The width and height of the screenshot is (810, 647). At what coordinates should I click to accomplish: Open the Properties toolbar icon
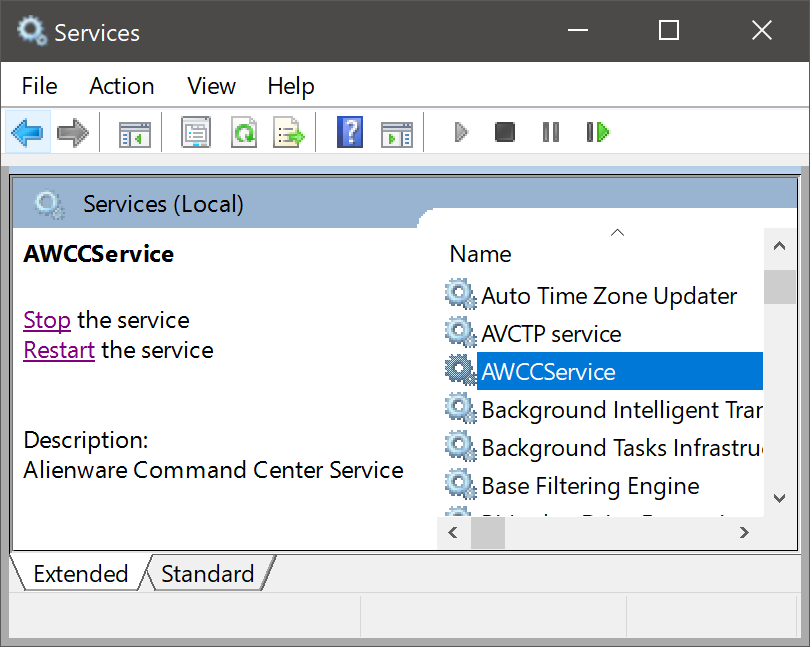[x=196, y=132]
